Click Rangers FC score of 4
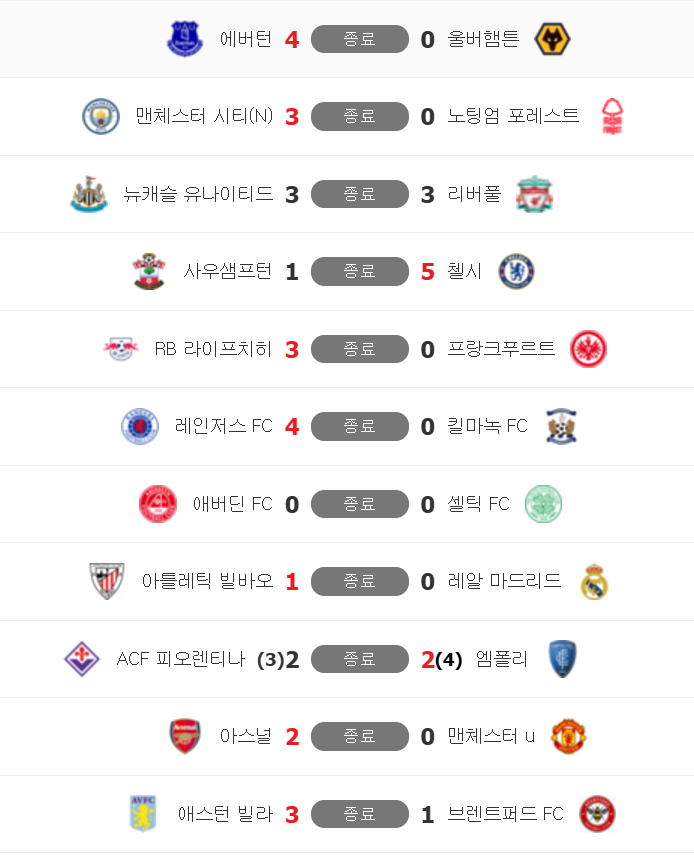This screenshot has height=861, width=694. [292, 427]
